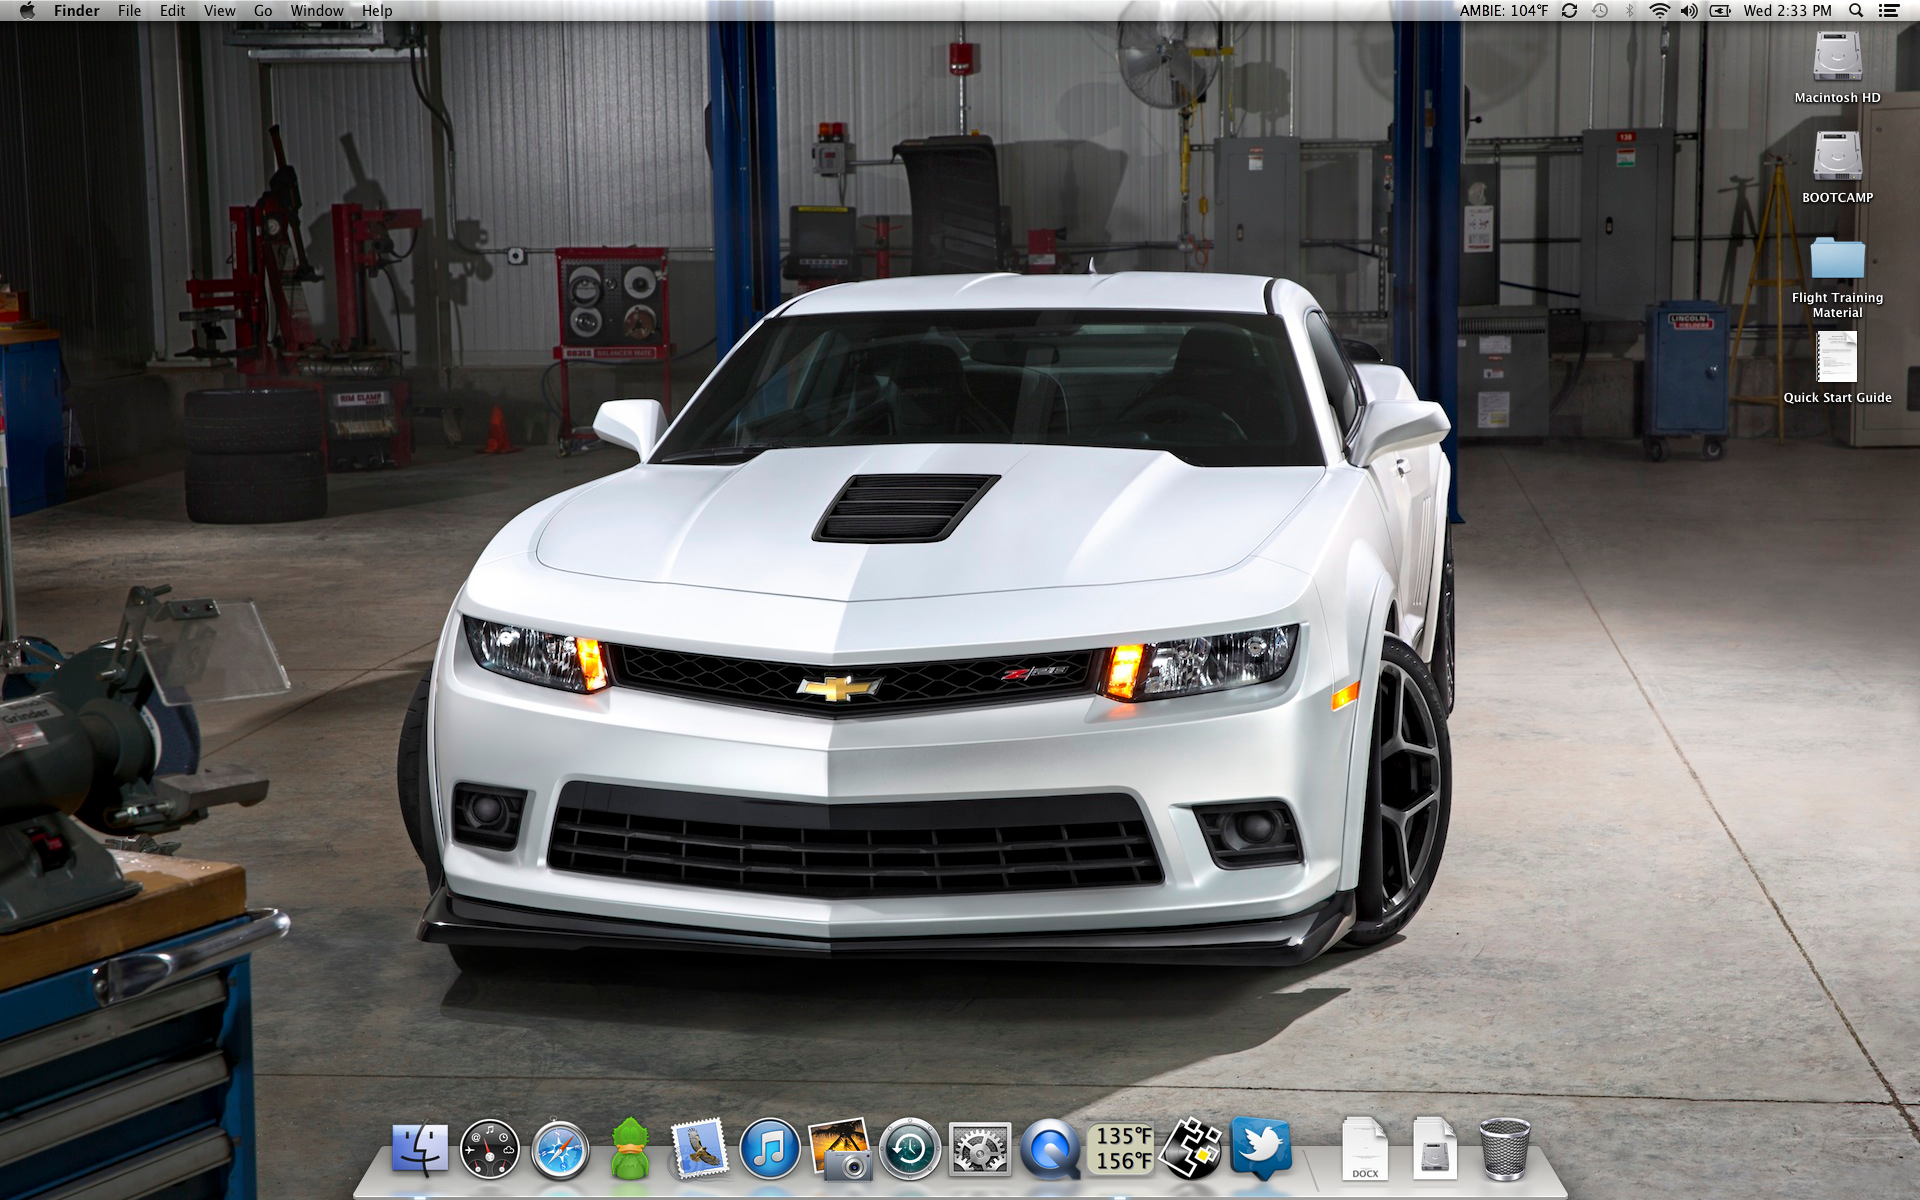Open the View menu
The width and height of the screenshot is (1920, 1200).
tap(219, 11)
